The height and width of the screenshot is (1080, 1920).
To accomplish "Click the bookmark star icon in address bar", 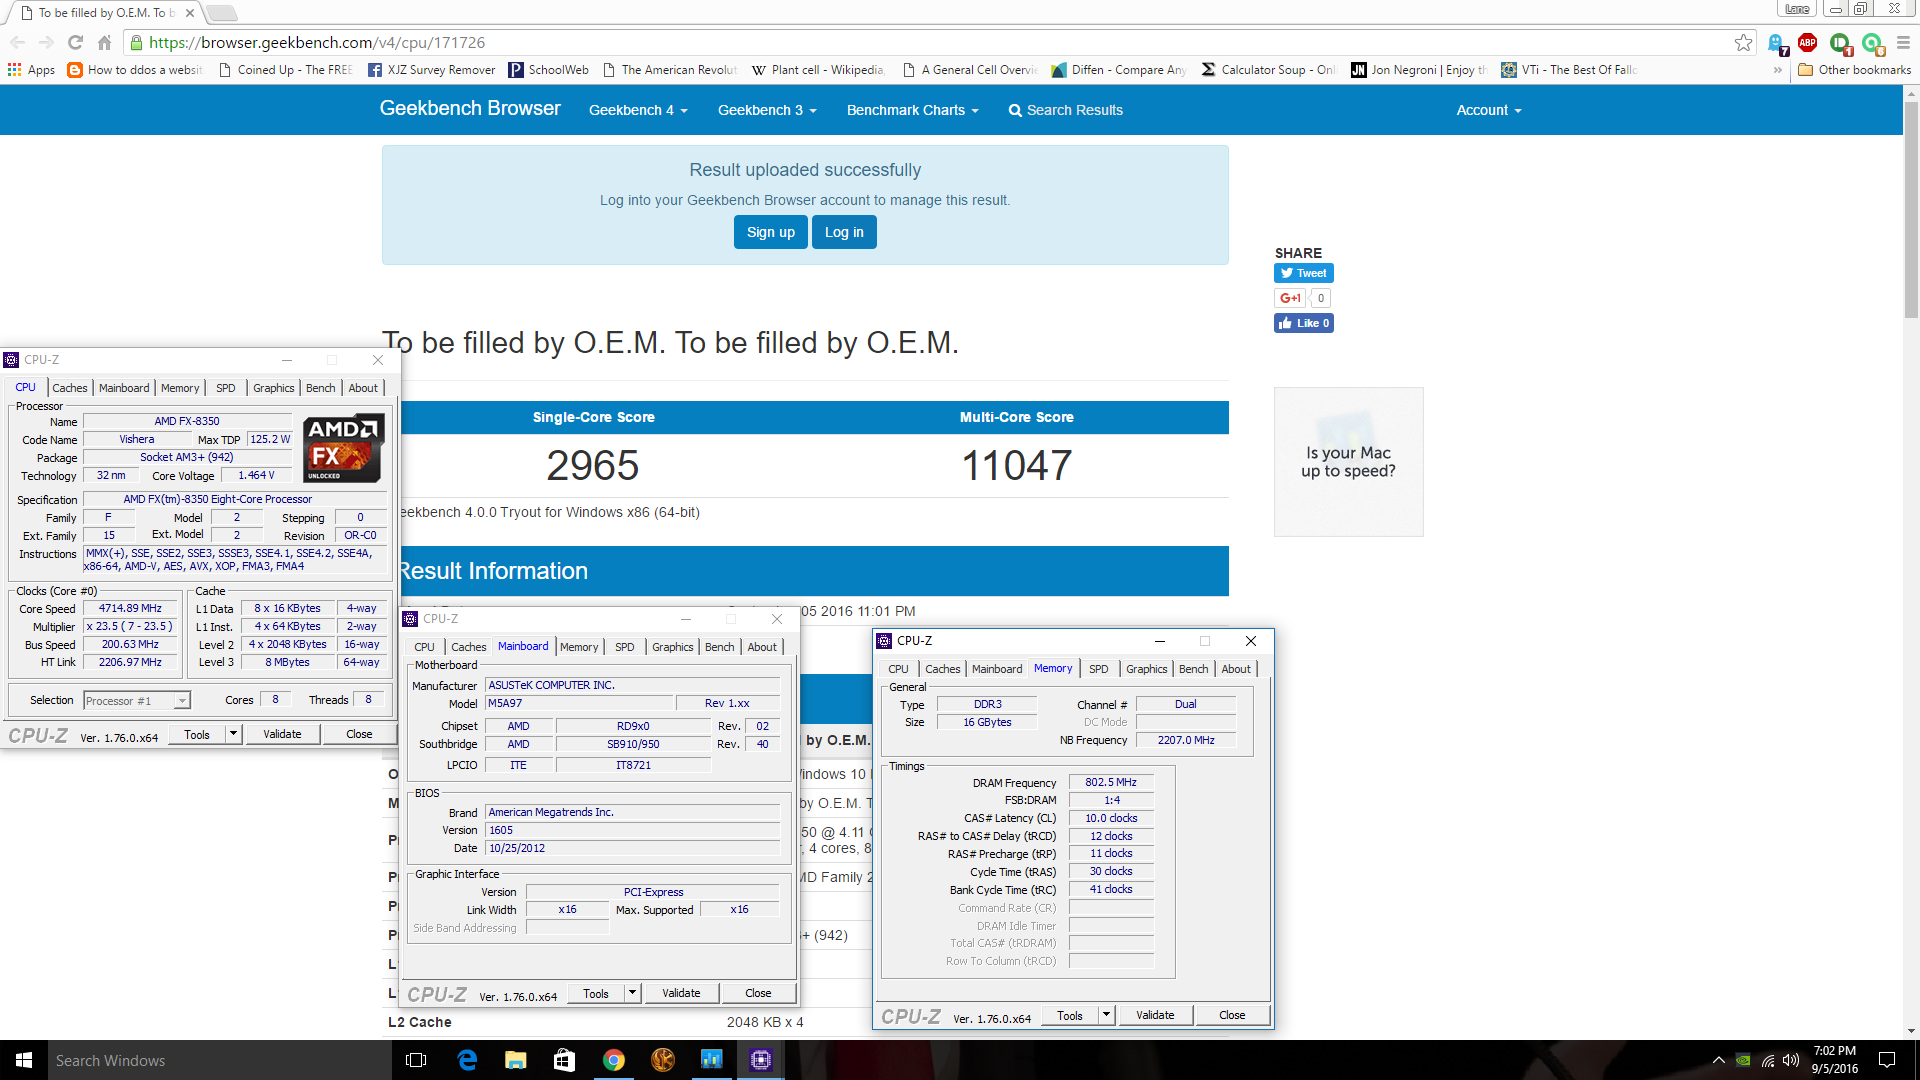I will pyautogui.click(x=1743, y=42).
